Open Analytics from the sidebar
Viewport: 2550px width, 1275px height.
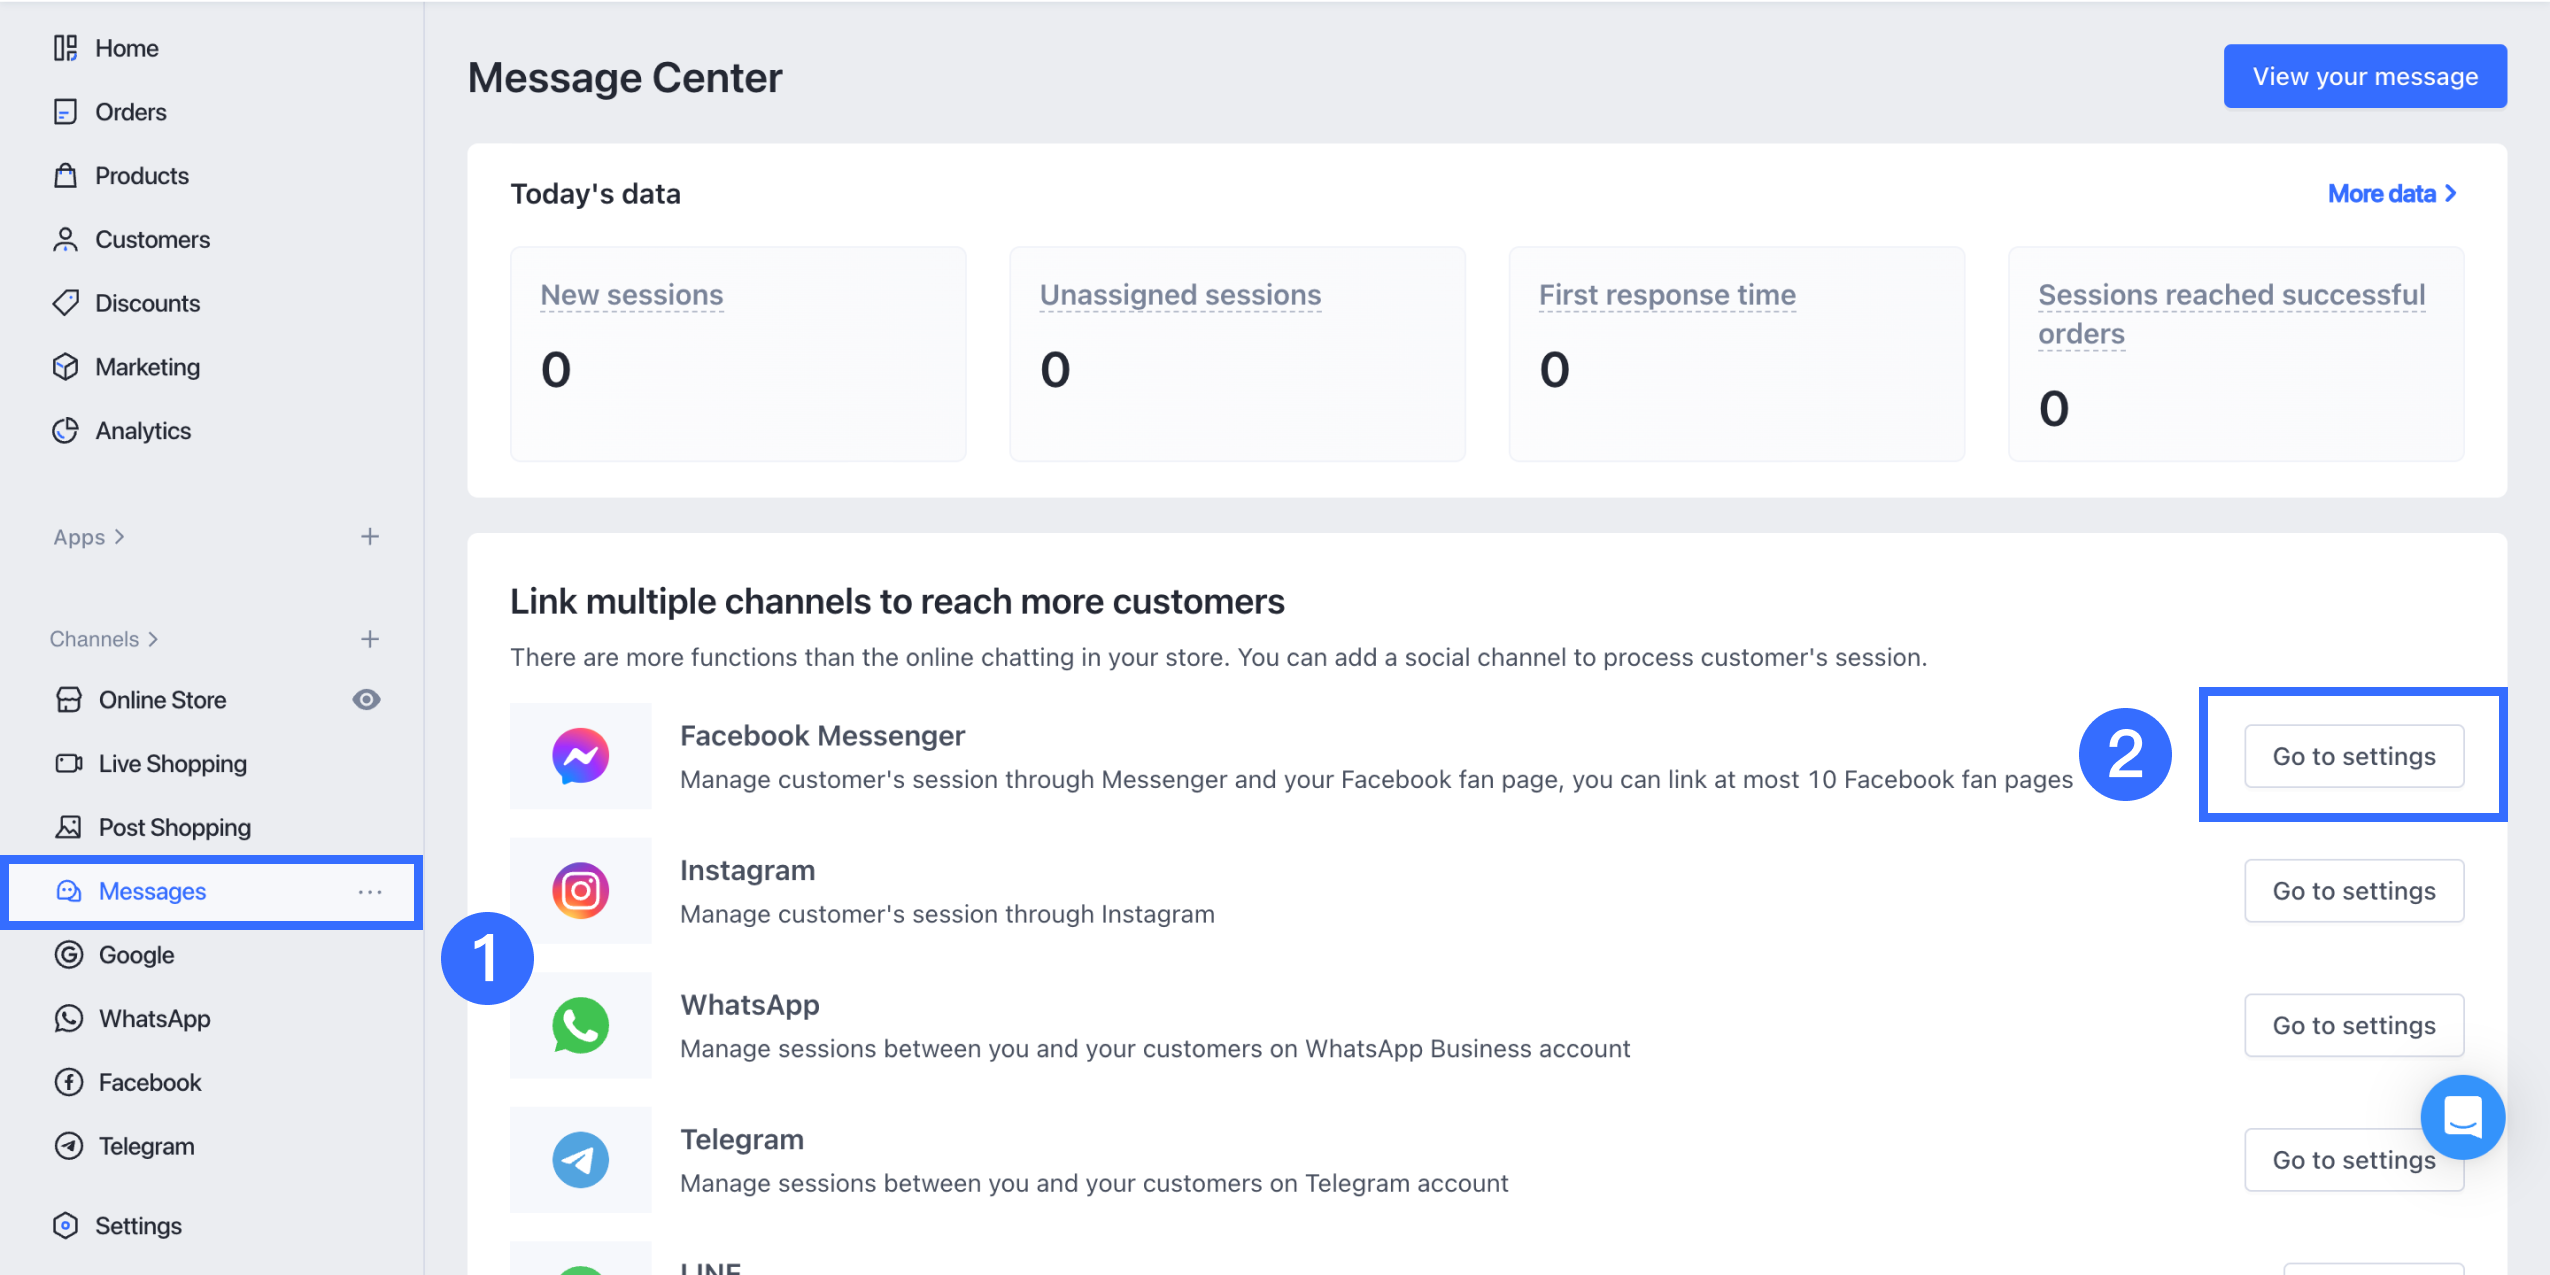[142, 431]
